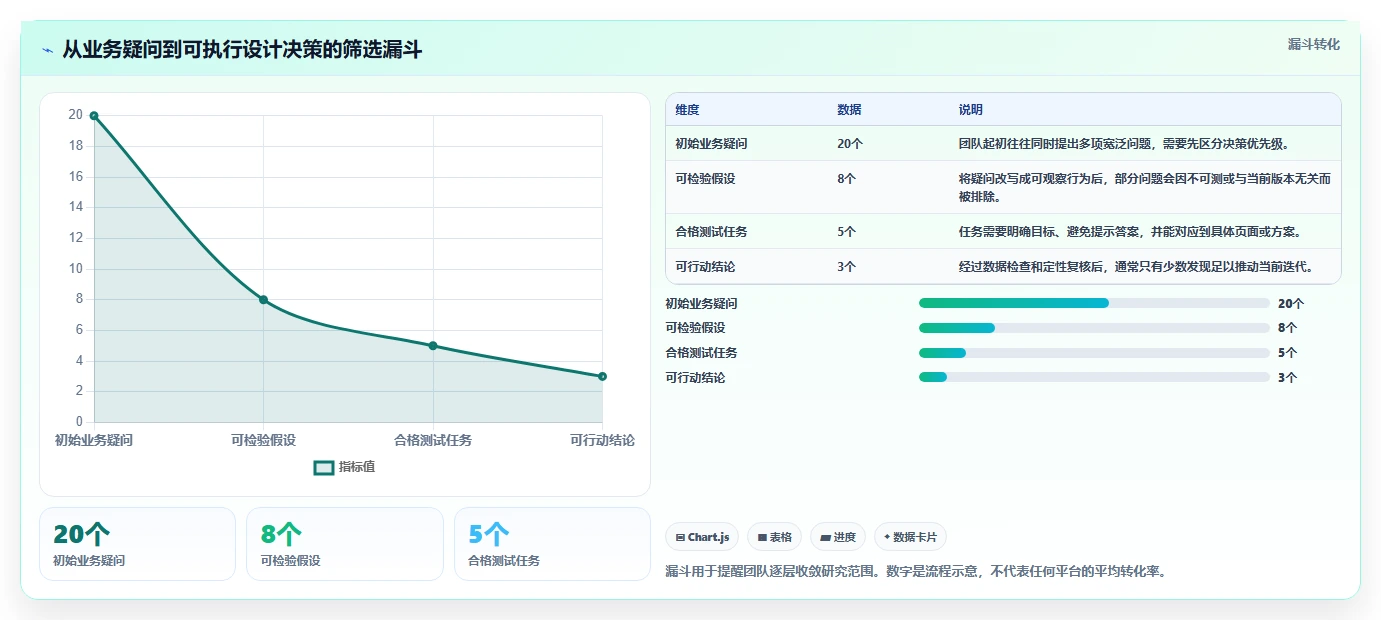
Task: Click the footnote starting with 漏斗用于提醒团队
Action: tap(916, 572)
